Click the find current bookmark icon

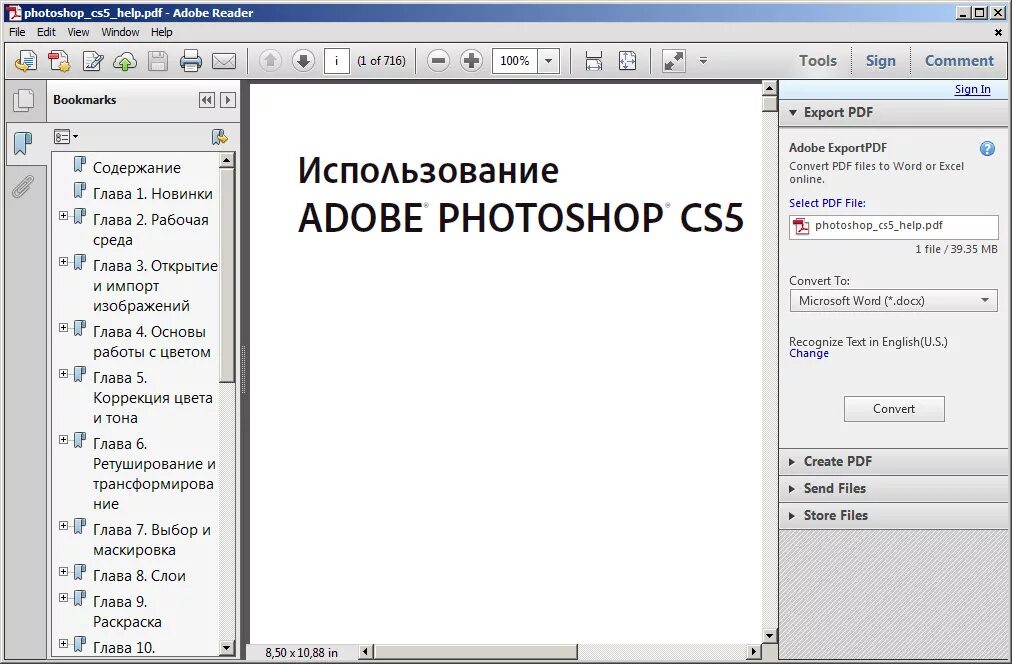219,137
